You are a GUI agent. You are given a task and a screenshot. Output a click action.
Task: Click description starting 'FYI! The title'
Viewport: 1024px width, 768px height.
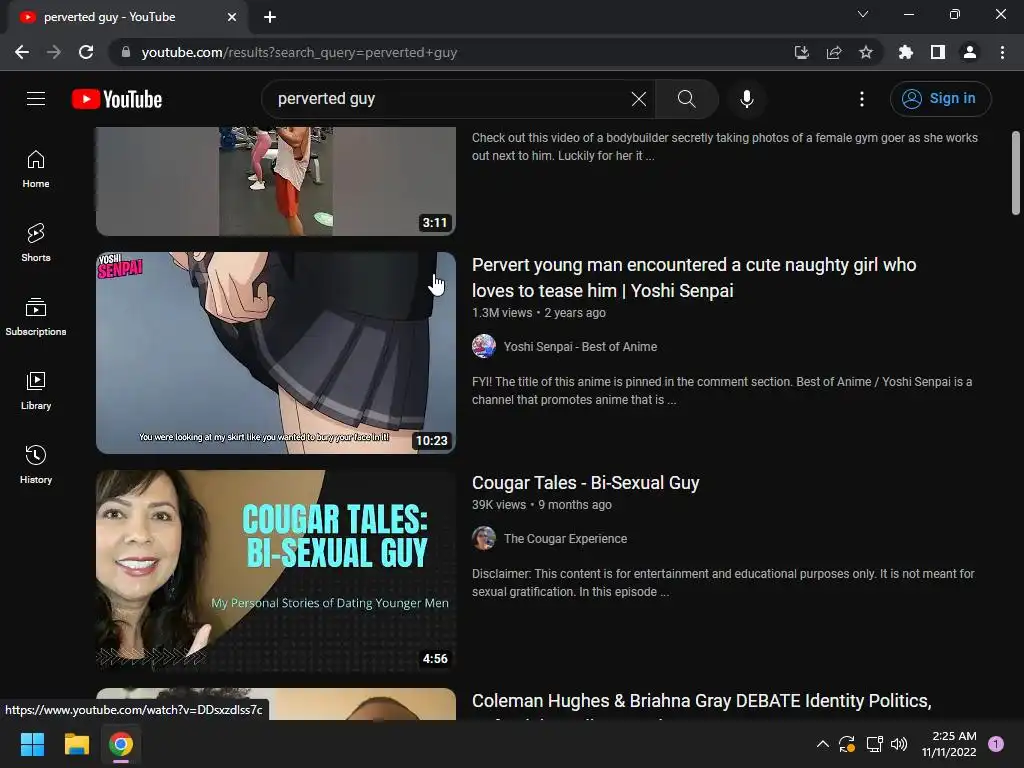(722, 391)
